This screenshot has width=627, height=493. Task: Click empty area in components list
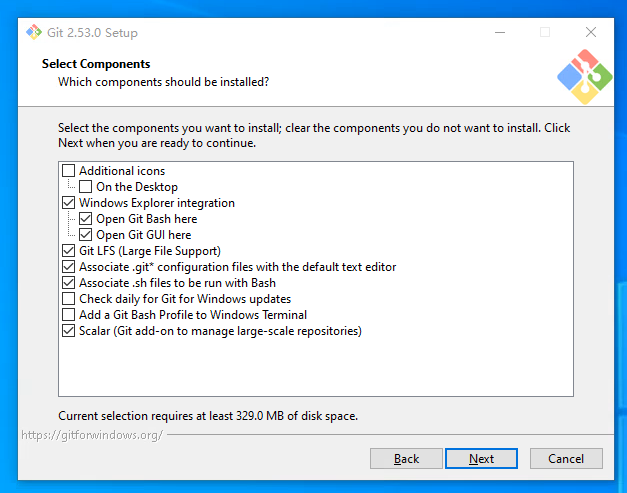click(315, 368)
